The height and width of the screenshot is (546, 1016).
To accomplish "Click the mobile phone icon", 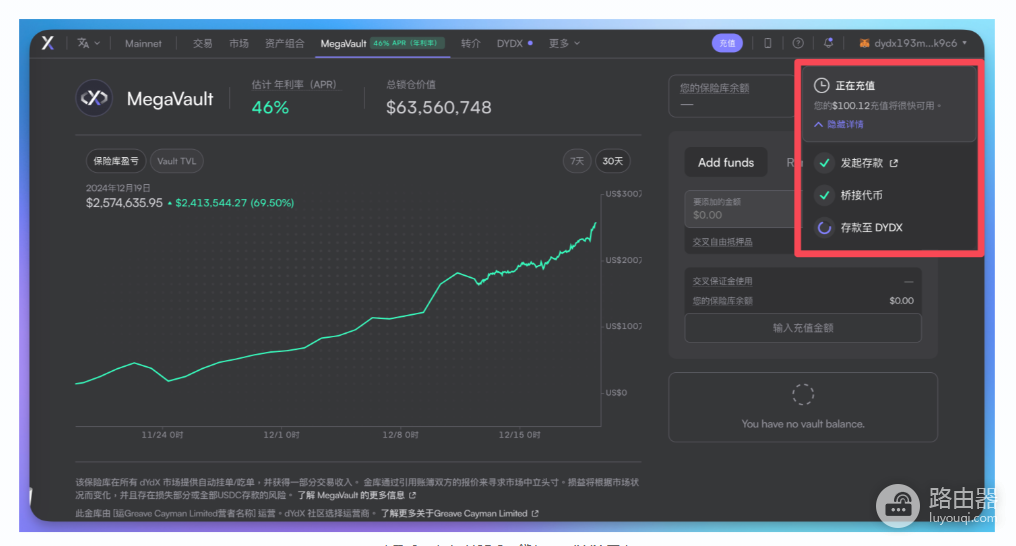I will 768,43.
